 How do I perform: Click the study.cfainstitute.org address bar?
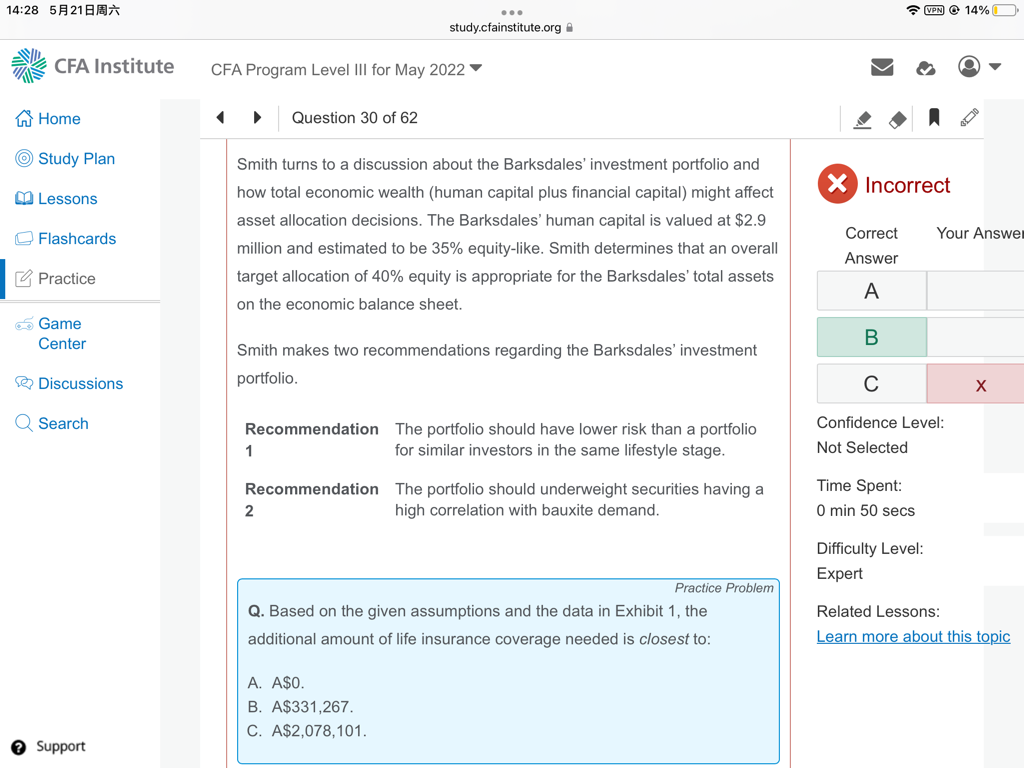point(511,27)
